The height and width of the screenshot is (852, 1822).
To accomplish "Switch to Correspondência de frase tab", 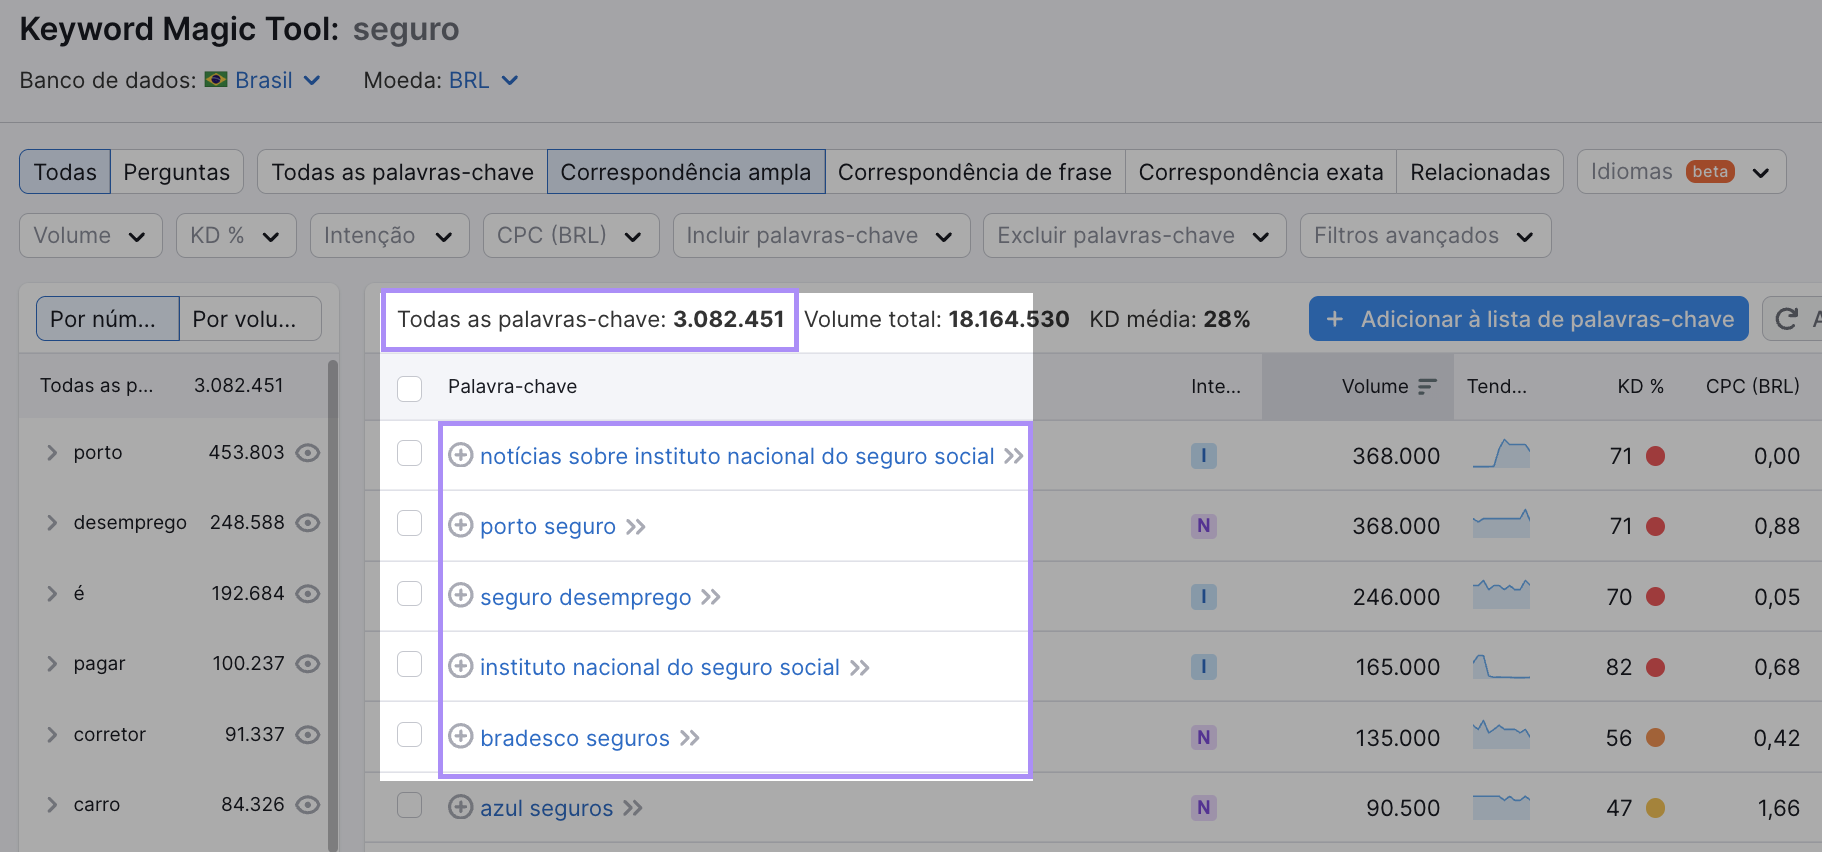I will (975, 172).
